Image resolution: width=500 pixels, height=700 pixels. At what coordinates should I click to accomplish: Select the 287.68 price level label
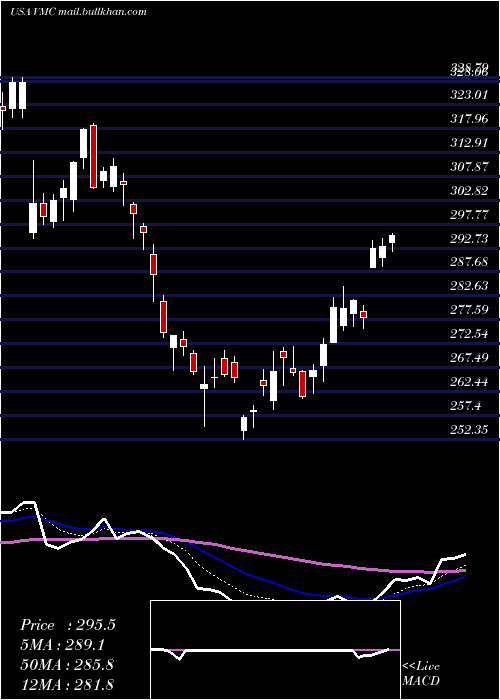[468, 262]
